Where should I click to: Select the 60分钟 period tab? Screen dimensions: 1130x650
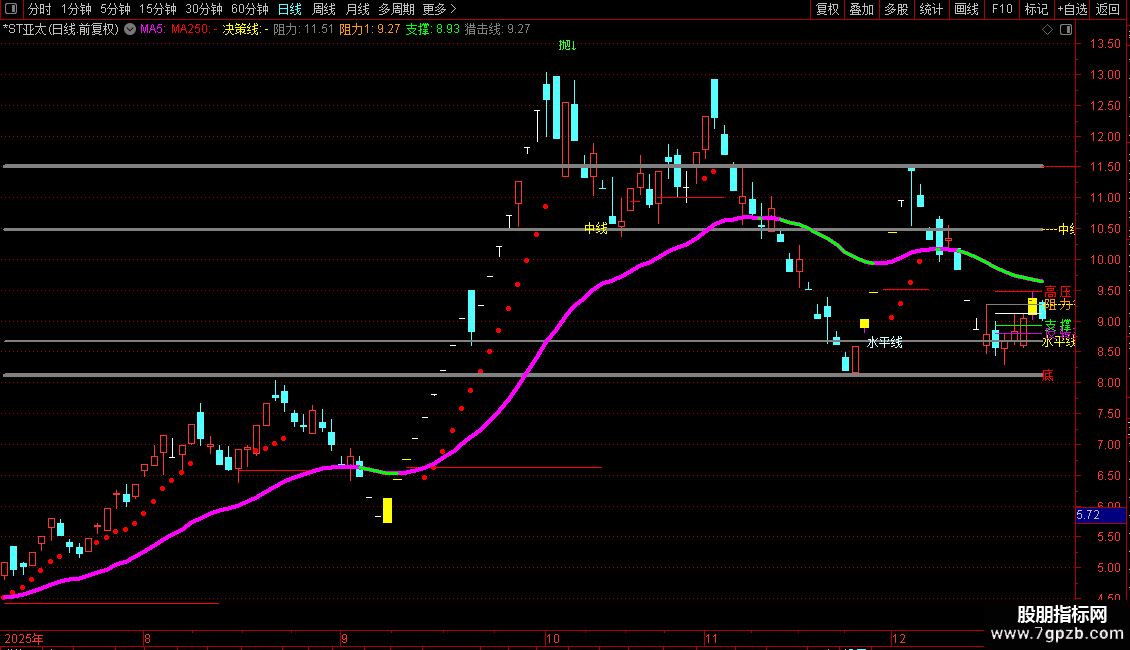click(249, 9)
